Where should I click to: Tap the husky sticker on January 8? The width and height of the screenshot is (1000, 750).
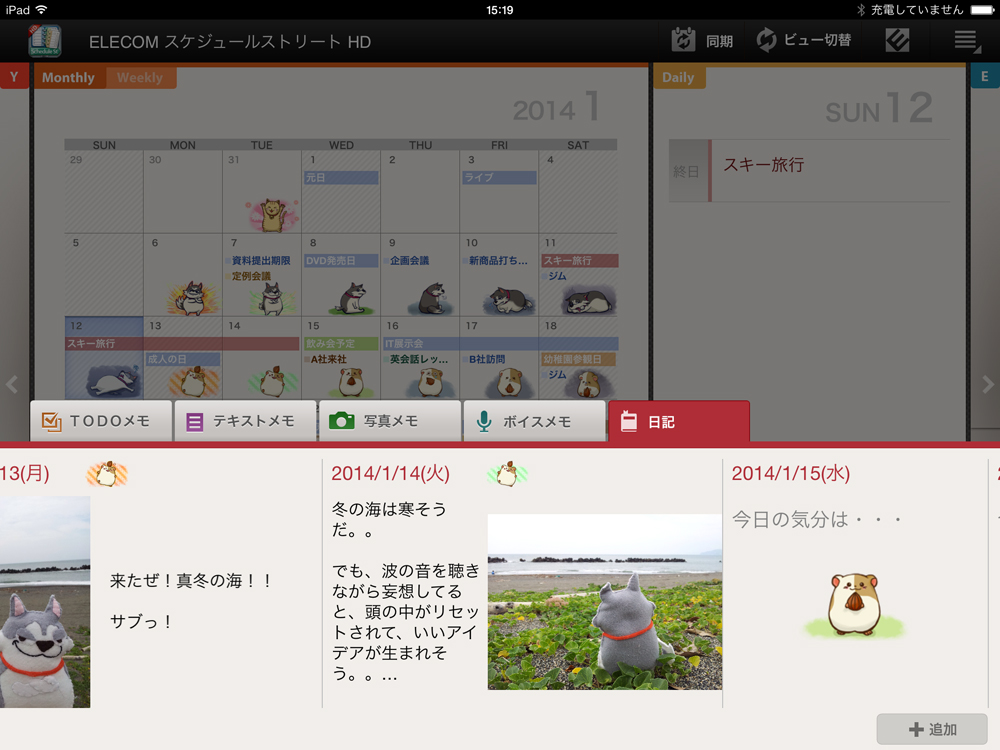coord(351,298)
